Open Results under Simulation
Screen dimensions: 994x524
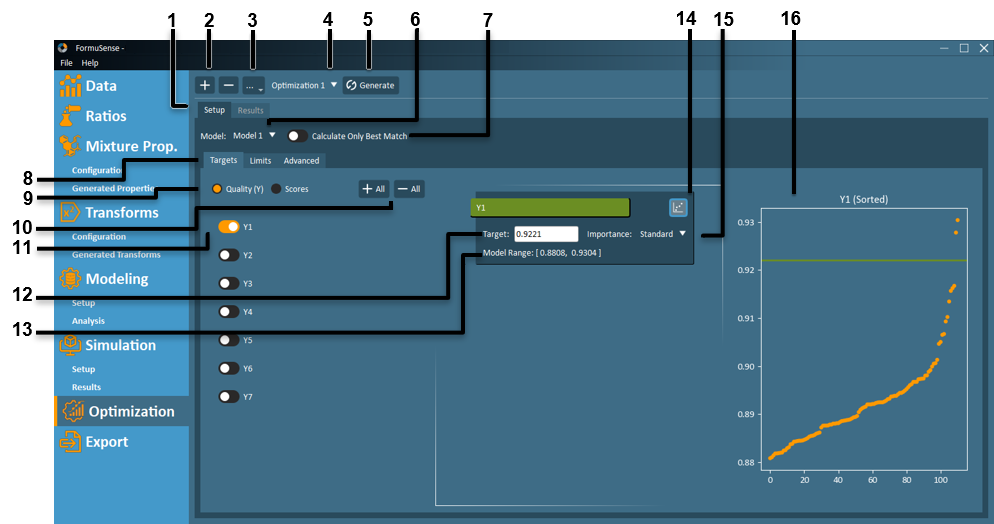click(86, 387)
